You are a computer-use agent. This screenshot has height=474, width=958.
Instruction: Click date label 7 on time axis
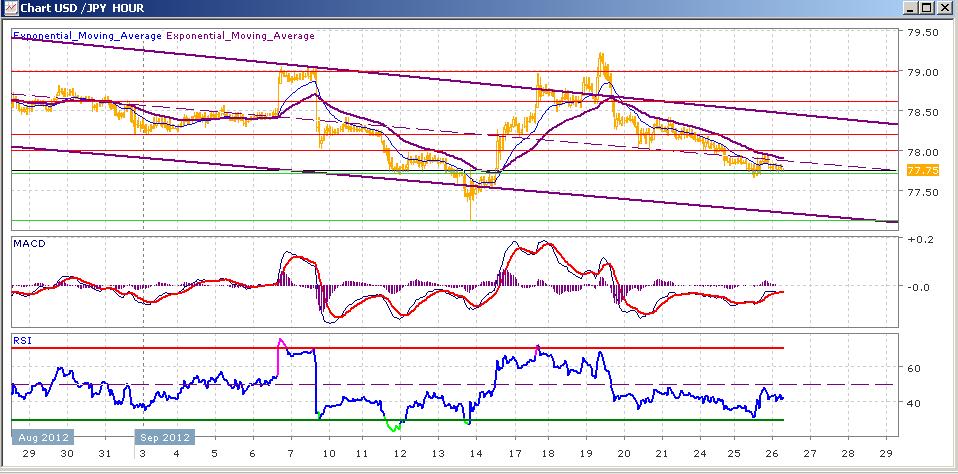tap(291, 454)
